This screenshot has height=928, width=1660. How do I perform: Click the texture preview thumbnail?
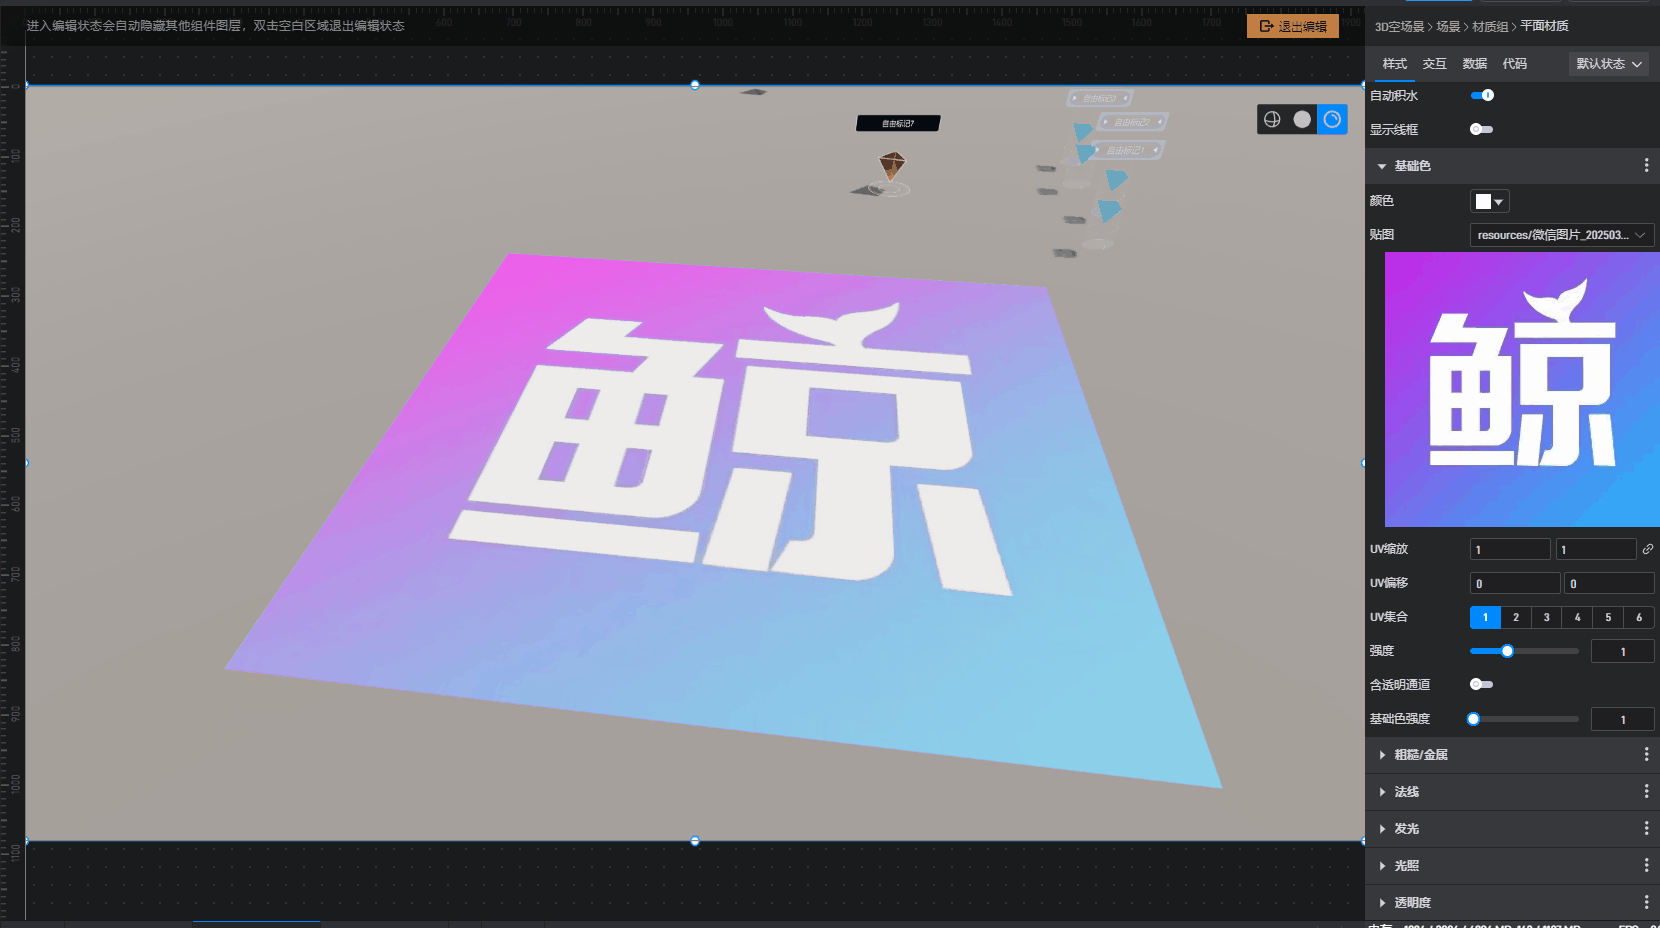tap(1522, 389)
